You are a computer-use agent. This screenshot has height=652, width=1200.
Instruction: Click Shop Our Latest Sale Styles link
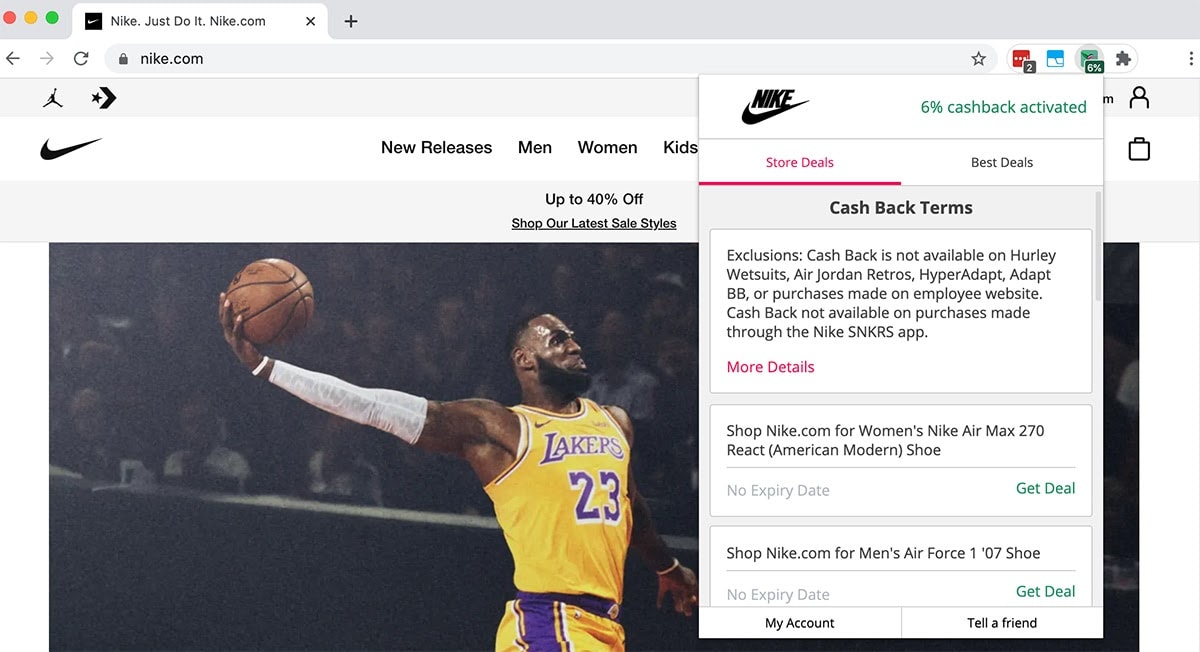594,223
